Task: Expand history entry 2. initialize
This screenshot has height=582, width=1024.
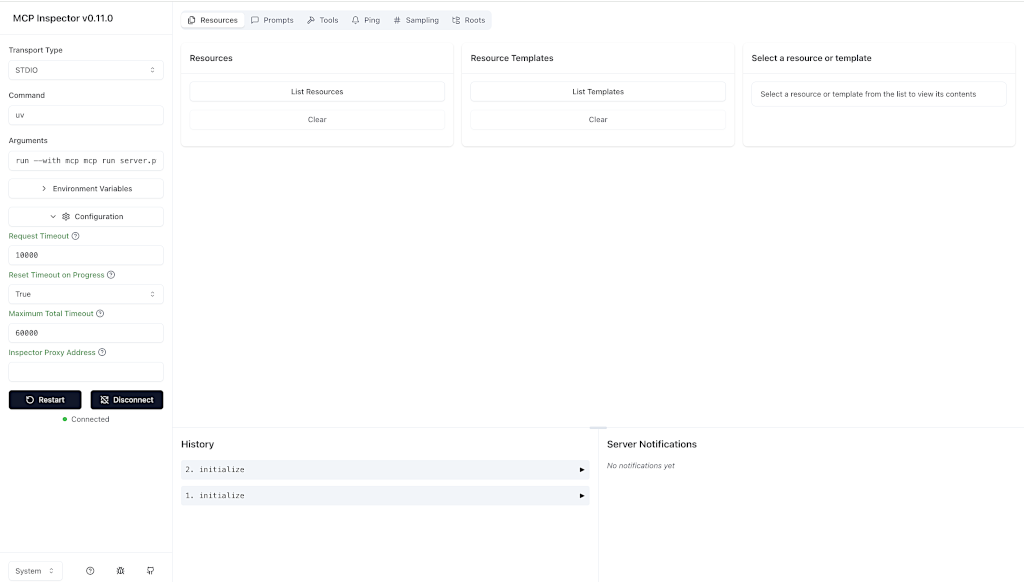Action: [x=385, y=470]
